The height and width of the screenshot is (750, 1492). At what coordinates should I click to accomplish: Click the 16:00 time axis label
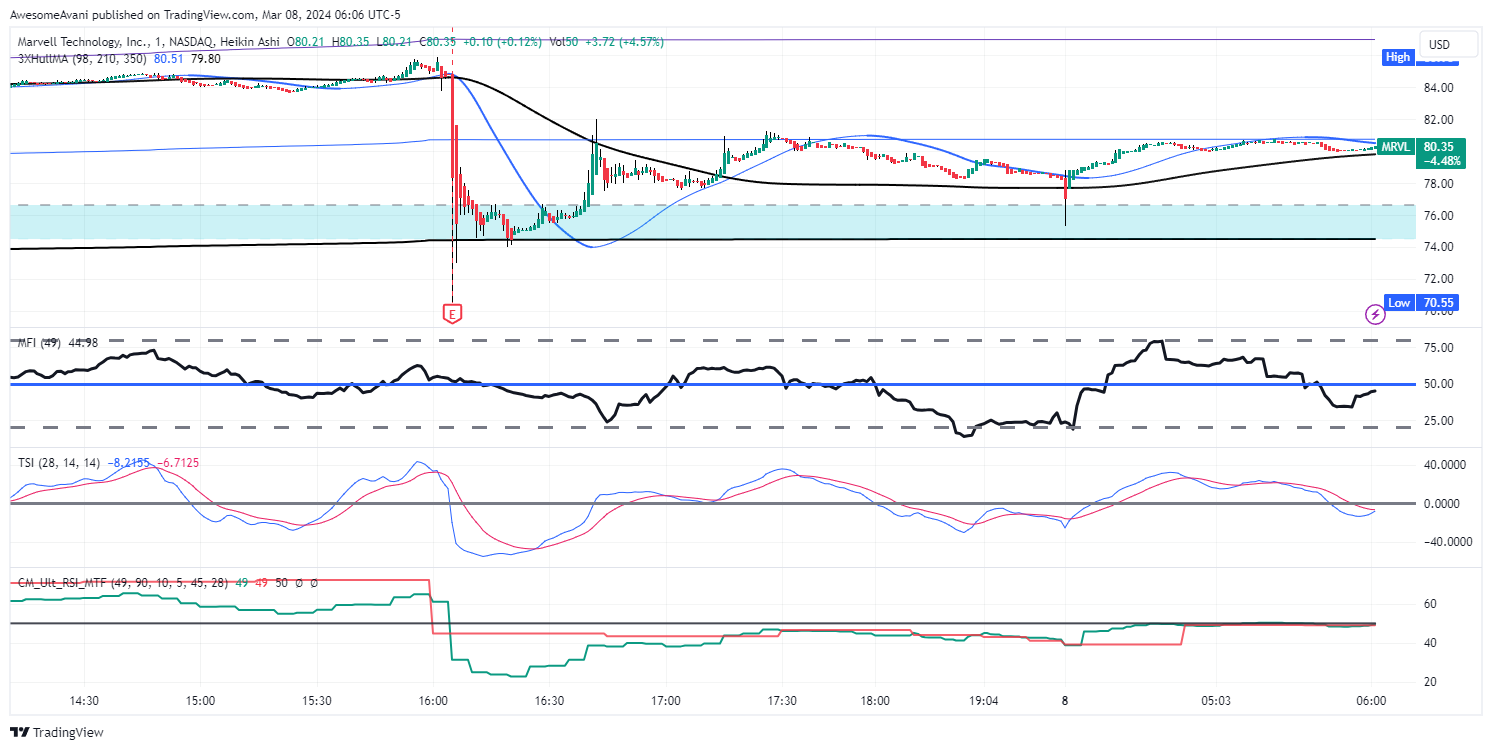tap(433, 701)
